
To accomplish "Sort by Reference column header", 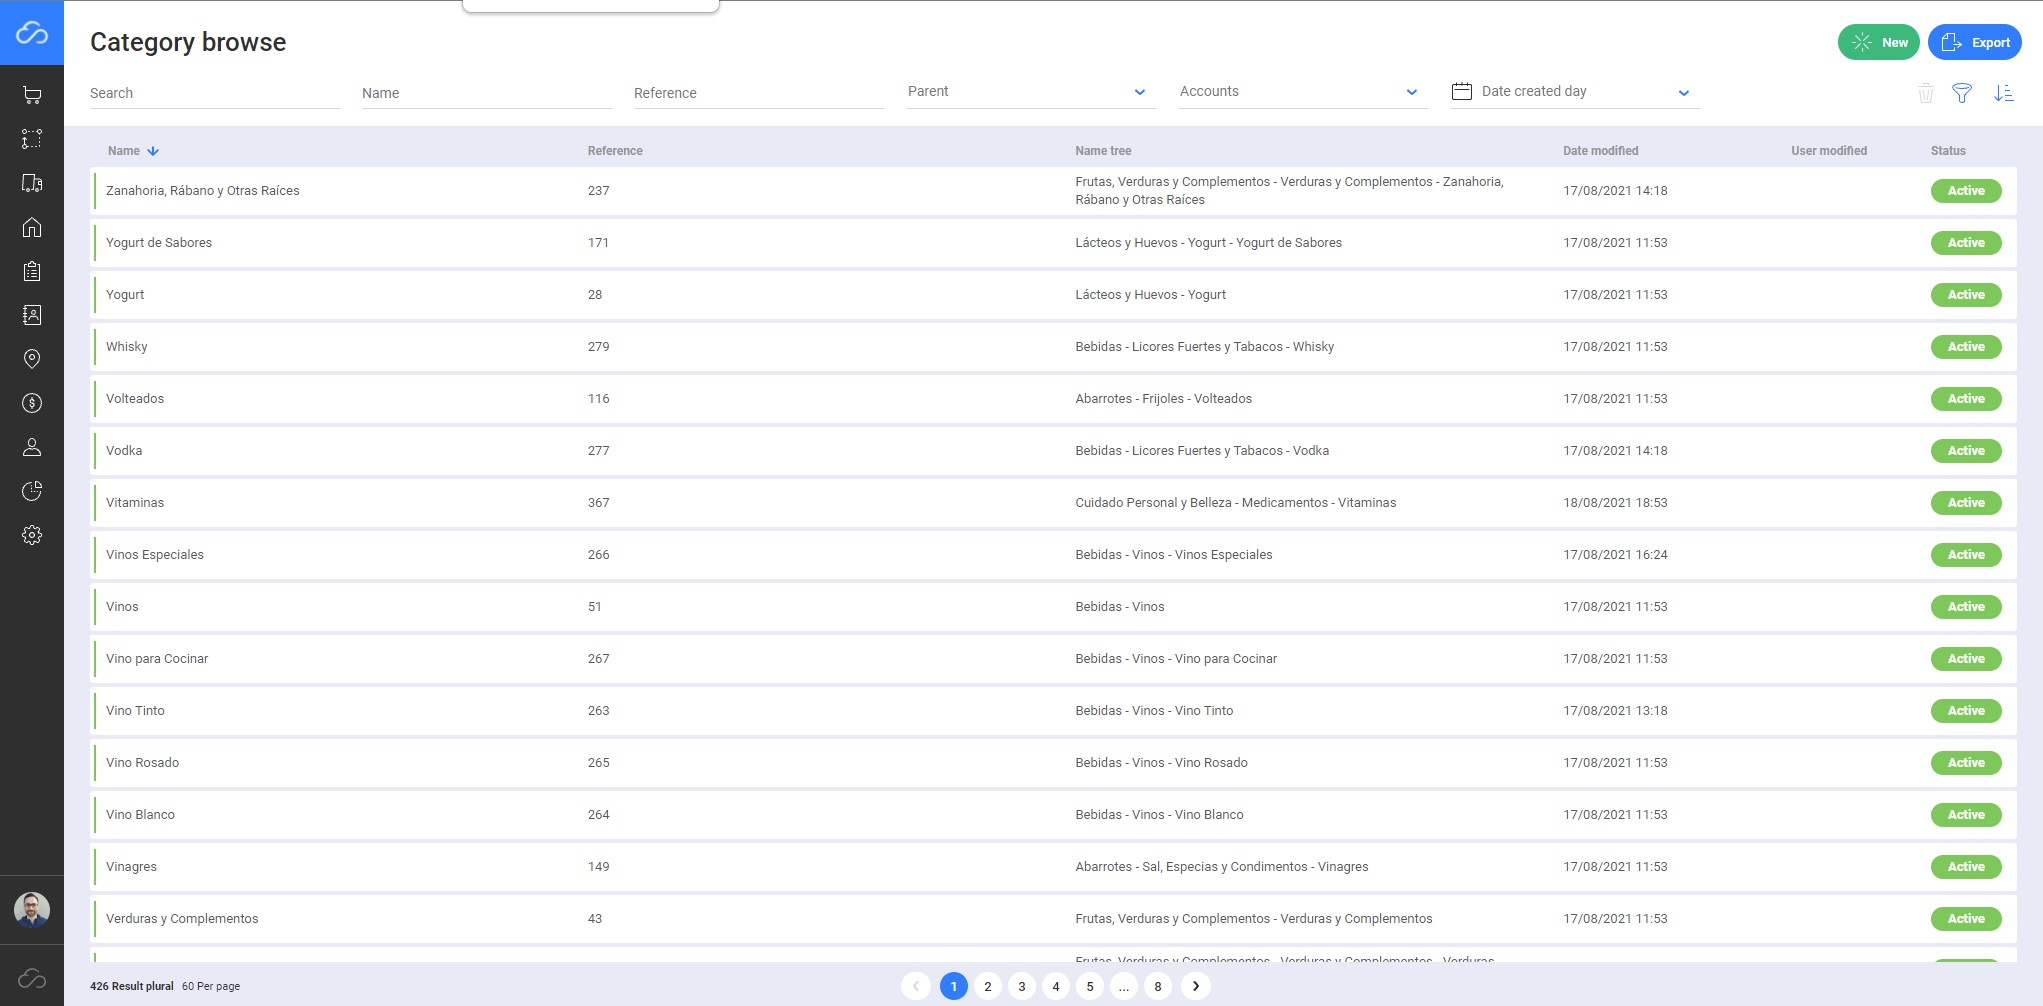I will tap(615, 151).
